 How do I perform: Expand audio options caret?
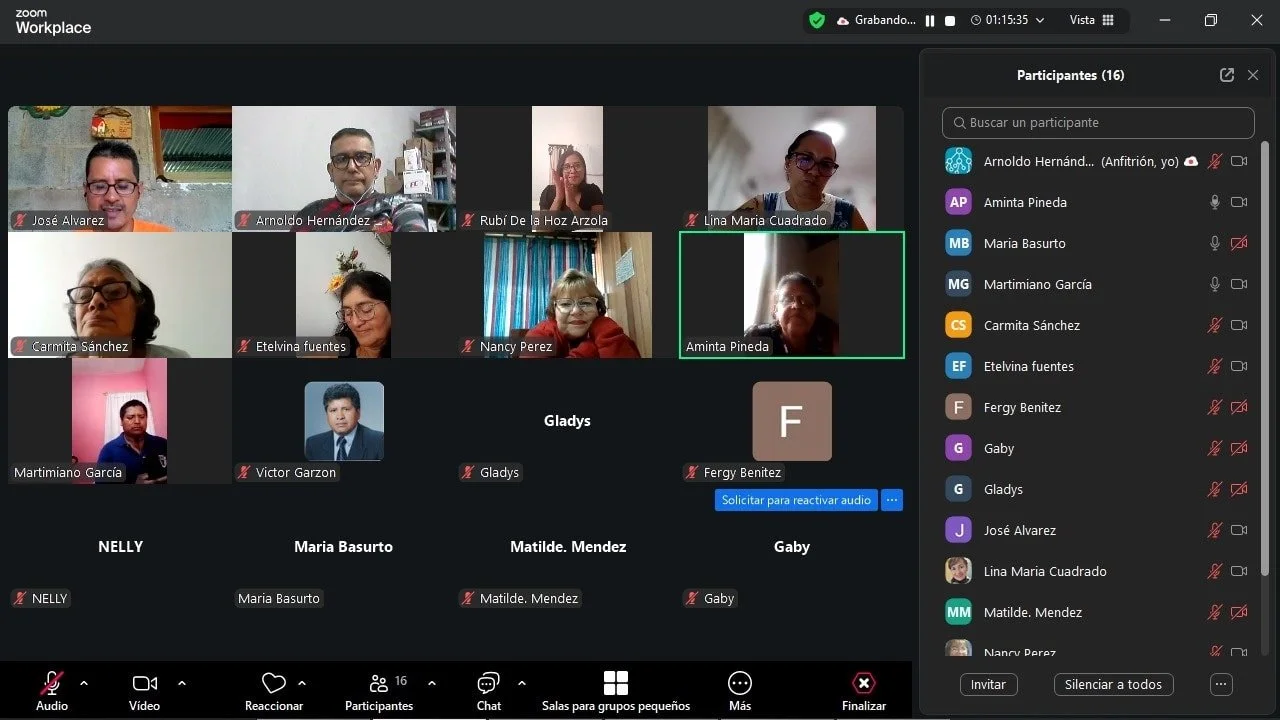[84, 684]
